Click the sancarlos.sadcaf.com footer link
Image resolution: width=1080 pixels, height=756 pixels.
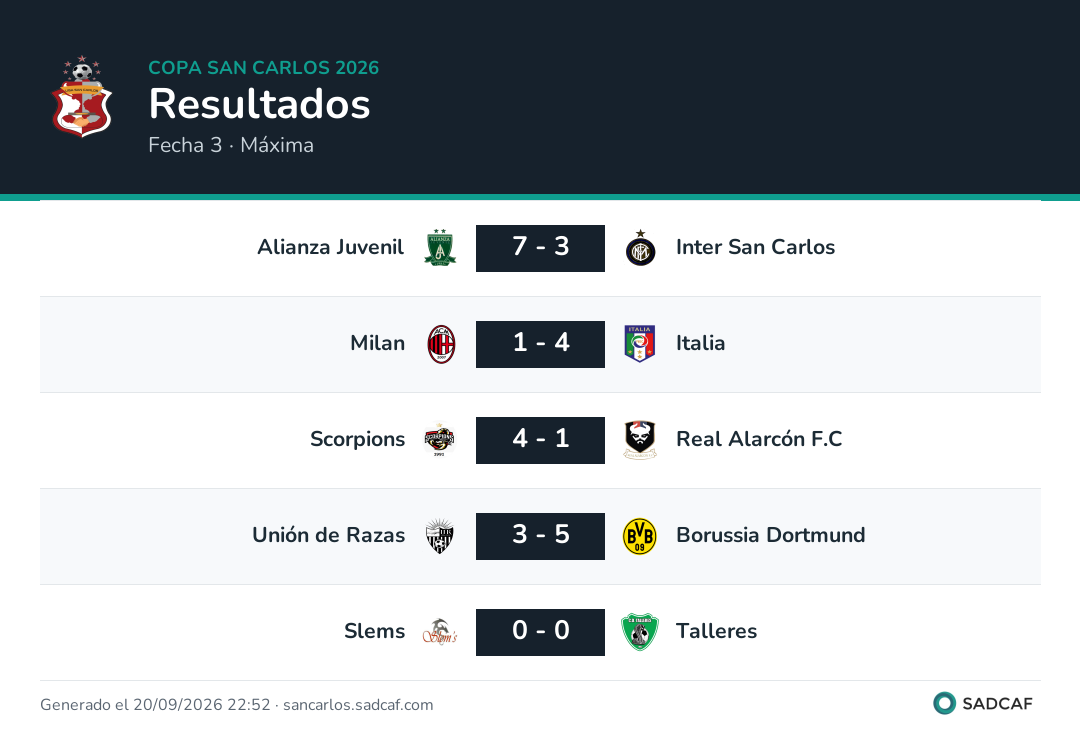pyautogui.click(x=358, y=705)
